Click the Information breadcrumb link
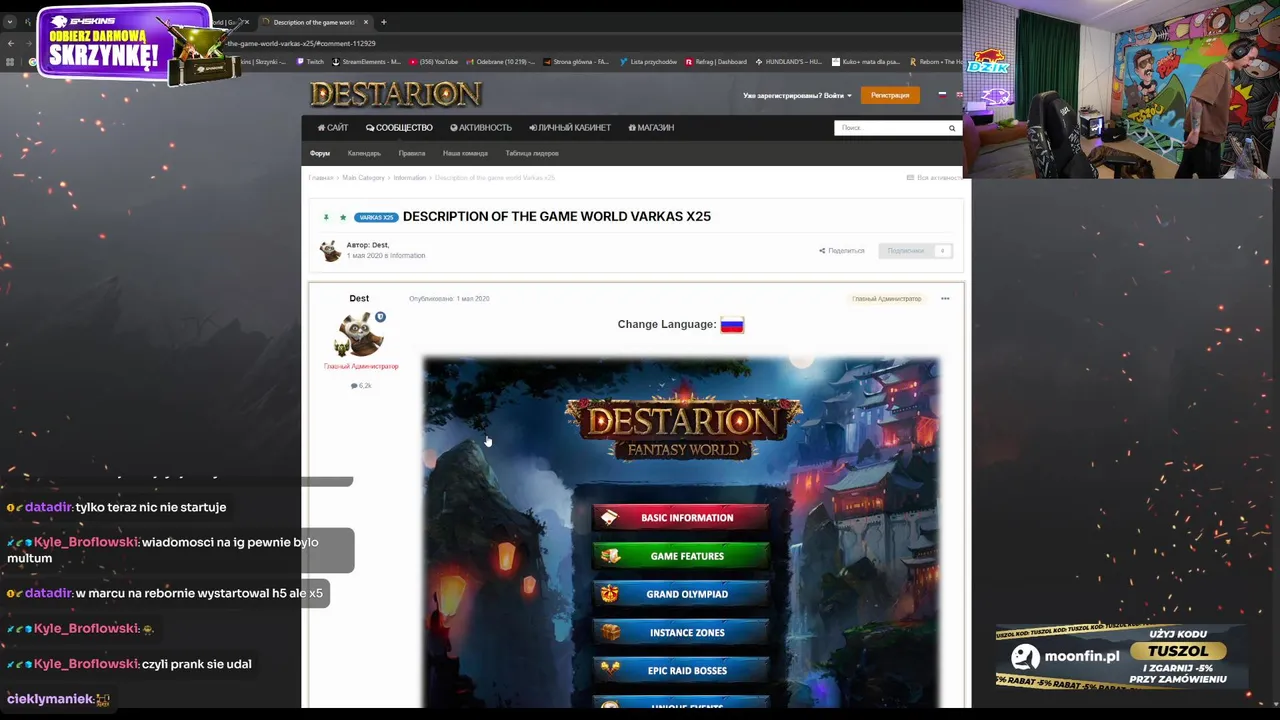1280x720 pixels. pyautogui.click(x=410, y=178)
